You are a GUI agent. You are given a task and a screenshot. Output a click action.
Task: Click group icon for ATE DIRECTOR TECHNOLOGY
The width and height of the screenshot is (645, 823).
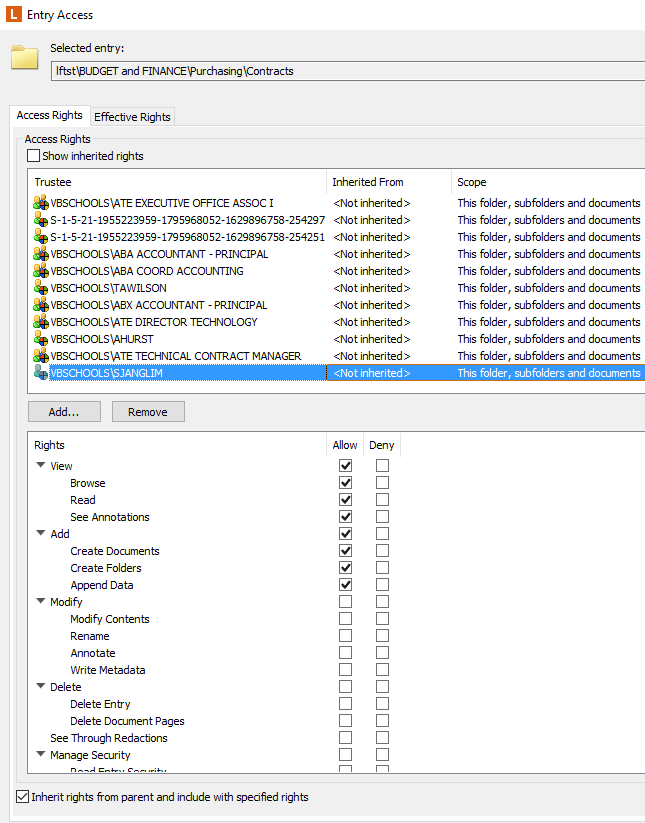coord(41,322)
